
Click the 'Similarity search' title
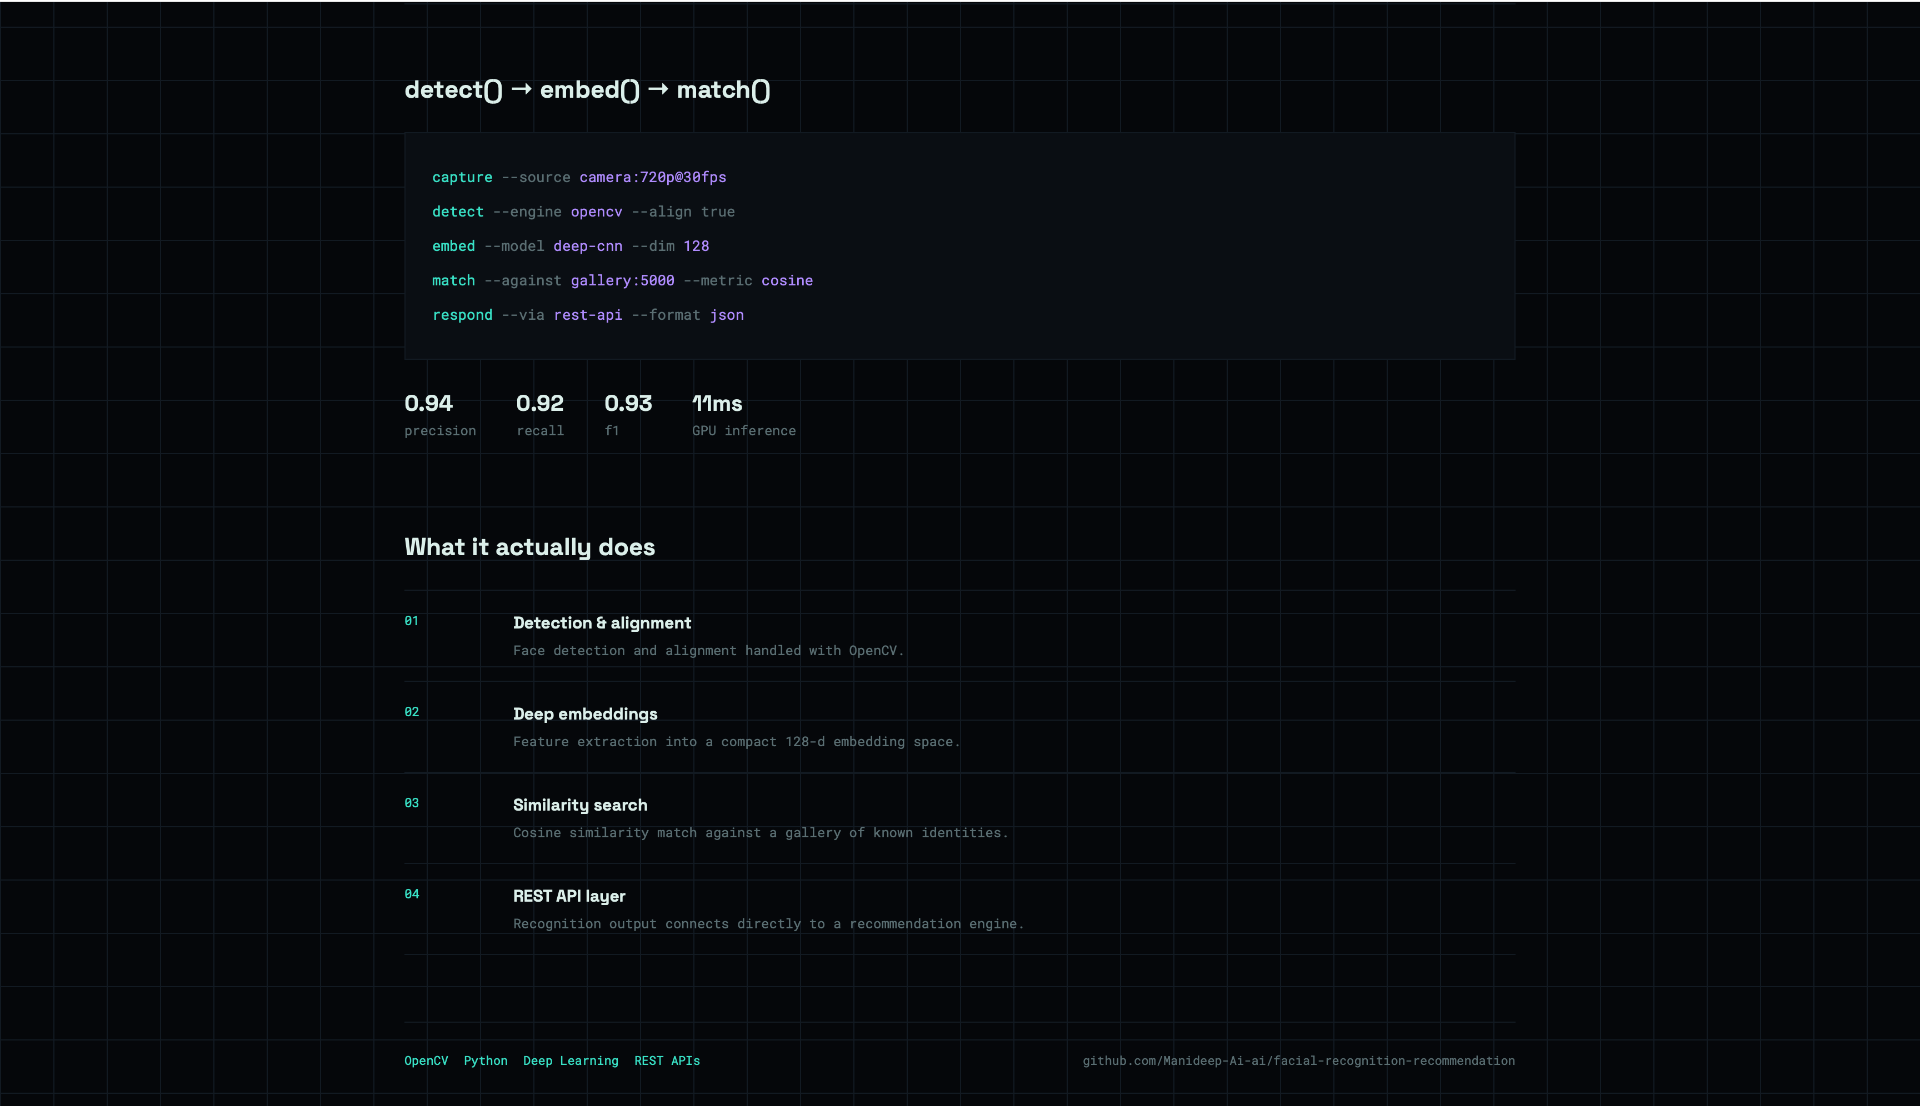pyautogui.click(x=580, y=805)
